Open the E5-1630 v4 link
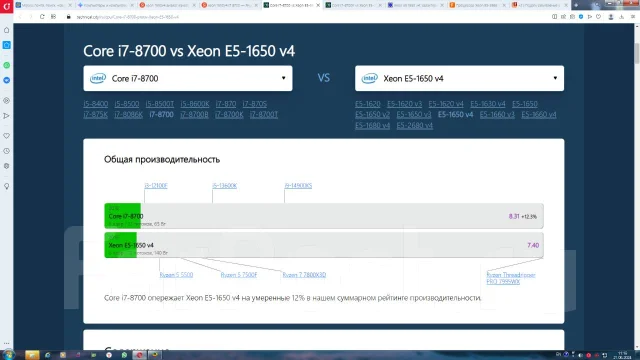 click(488, 104)
